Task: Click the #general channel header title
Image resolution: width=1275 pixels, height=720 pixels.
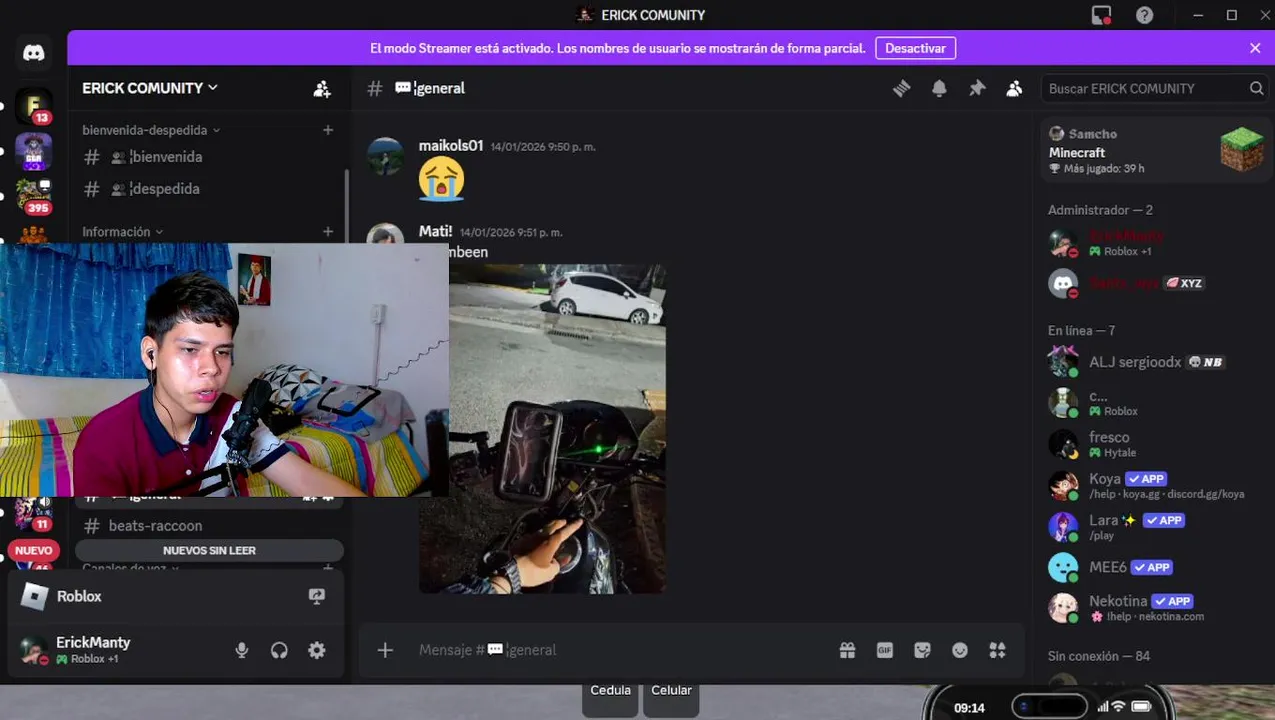Action: pyautogui.click(x=430, y=88)
